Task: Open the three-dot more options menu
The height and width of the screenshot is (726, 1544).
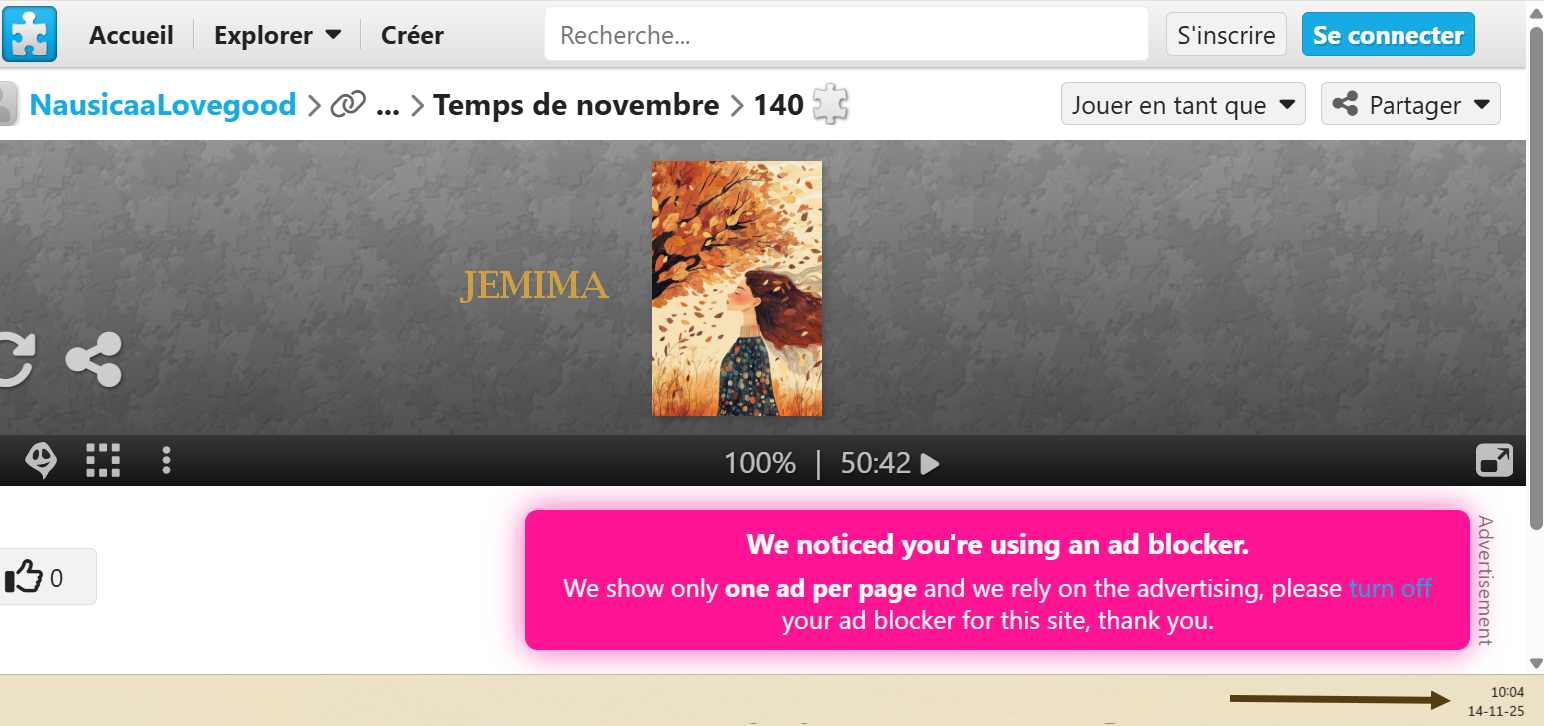Action: [166, 461]
